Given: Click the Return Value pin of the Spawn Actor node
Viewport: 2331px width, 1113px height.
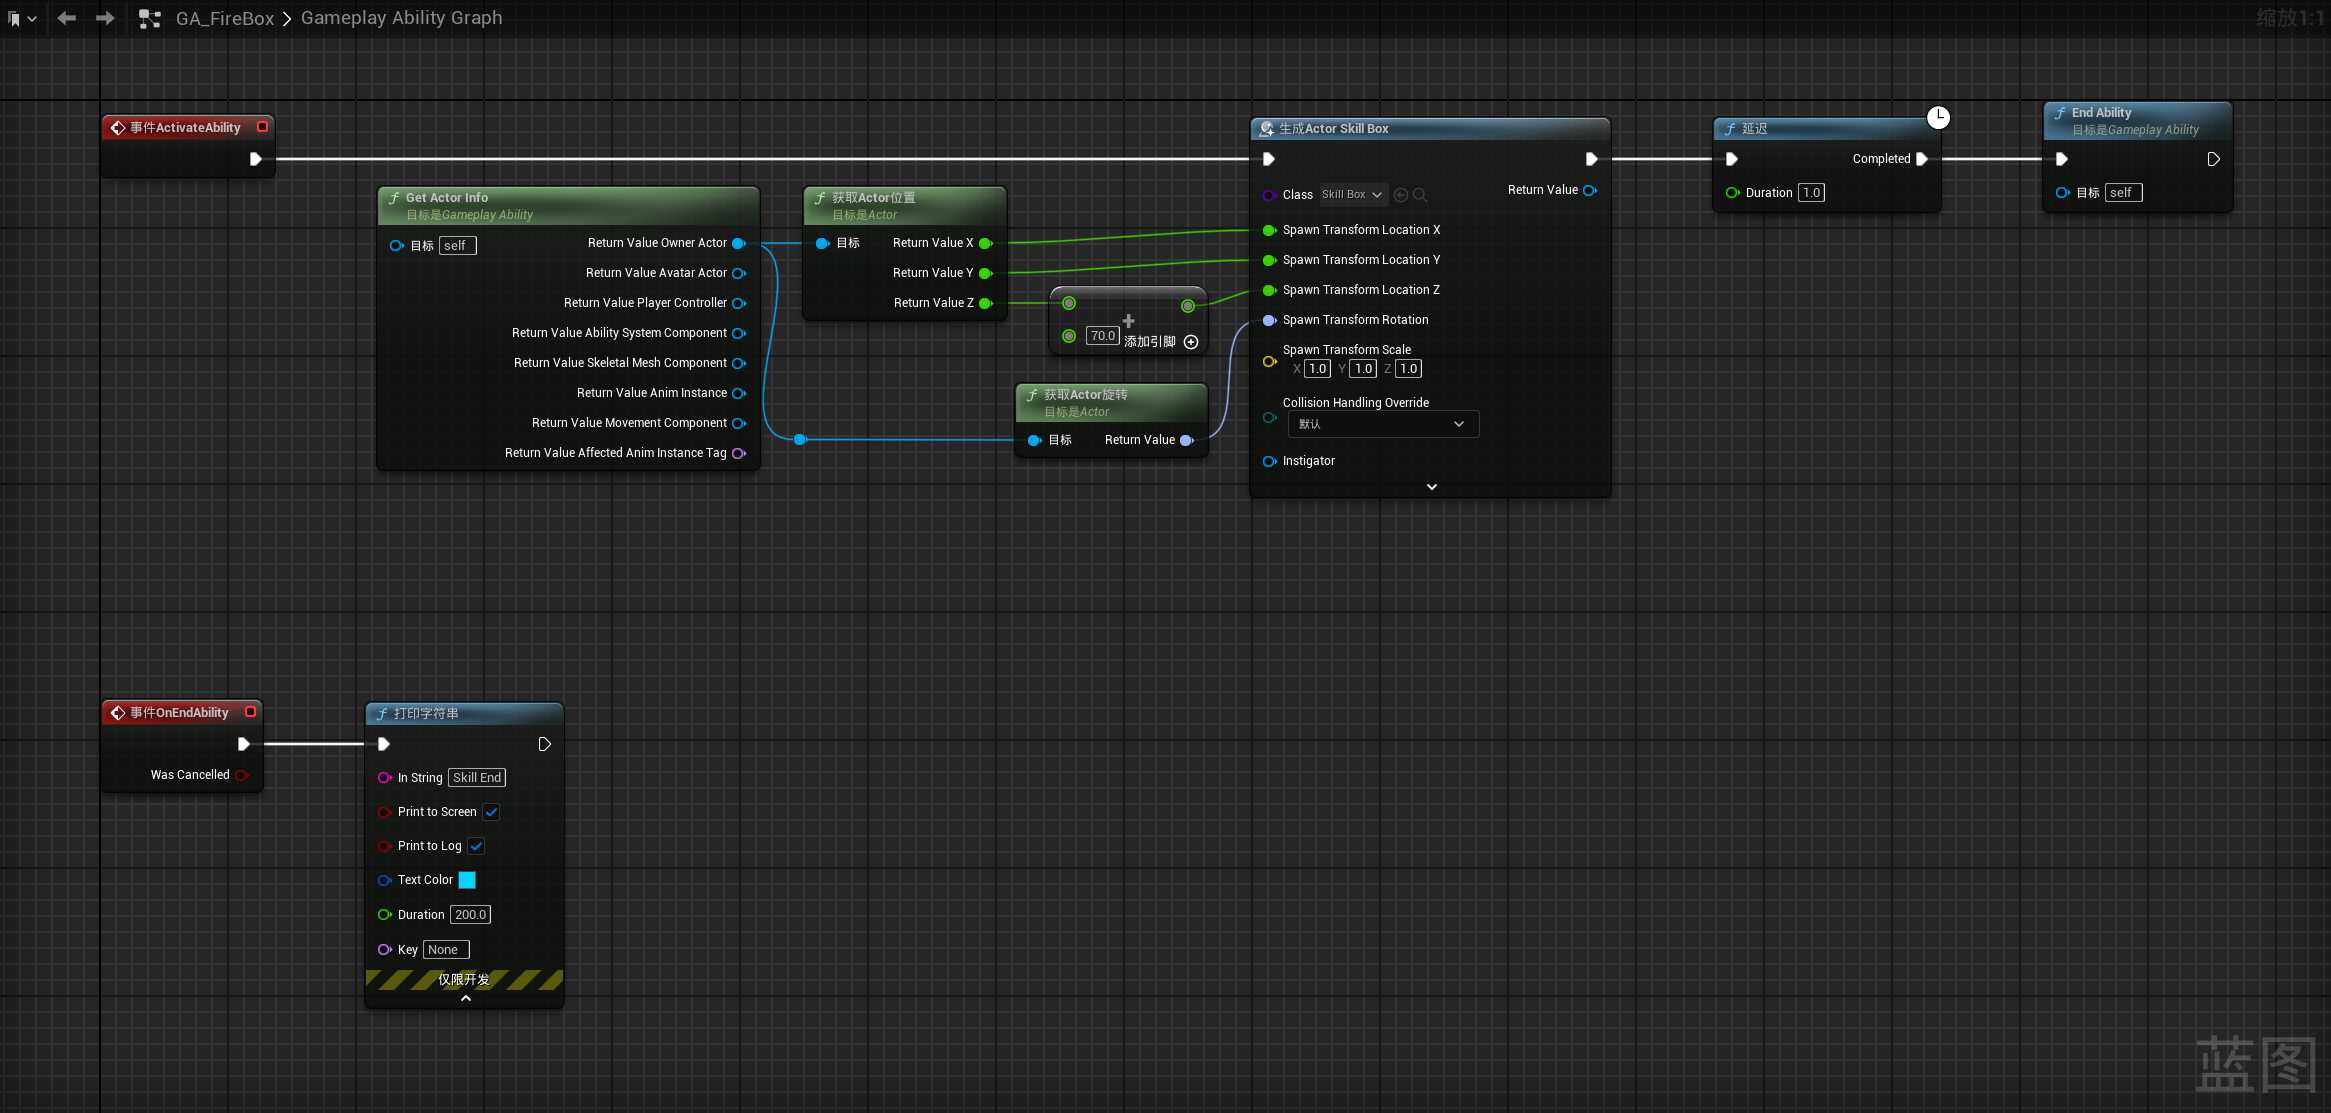Looking at the screenshot, I should pyautogui.click(x=1590, y=190).
